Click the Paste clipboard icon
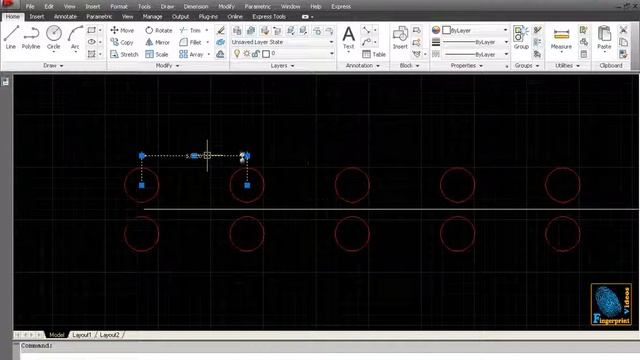 (x=604, y=37)
